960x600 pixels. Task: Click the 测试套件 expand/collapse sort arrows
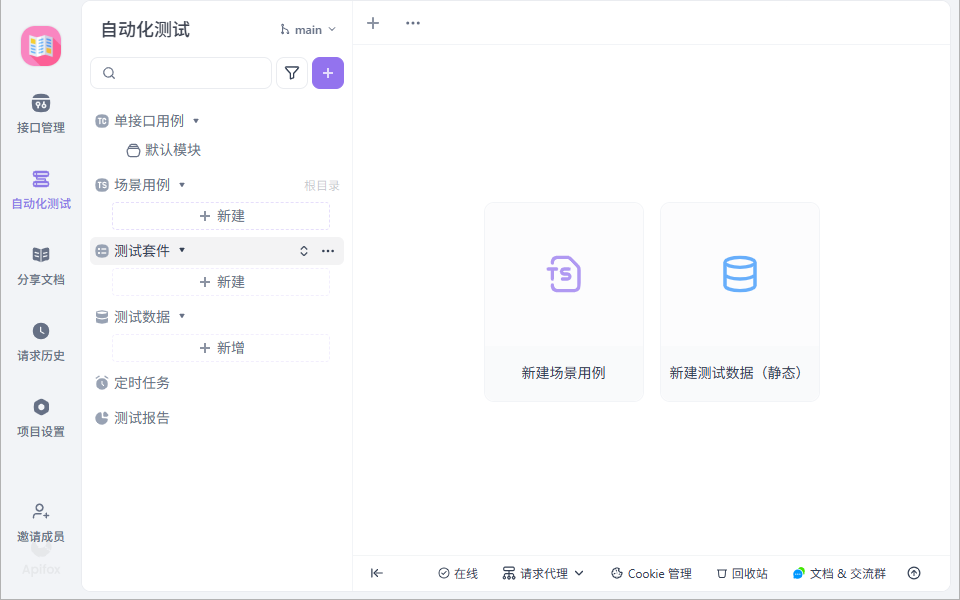coord(304,251)
